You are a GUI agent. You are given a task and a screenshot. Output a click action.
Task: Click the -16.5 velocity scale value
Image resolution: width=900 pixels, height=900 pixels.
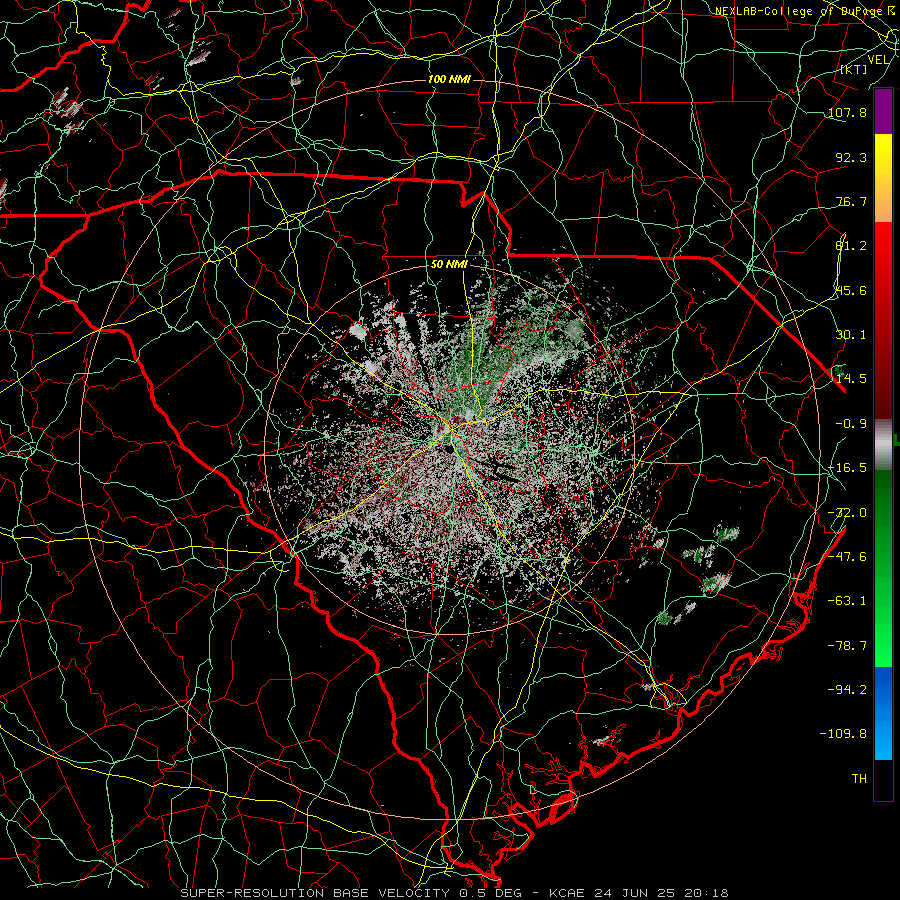click(847, 467)
